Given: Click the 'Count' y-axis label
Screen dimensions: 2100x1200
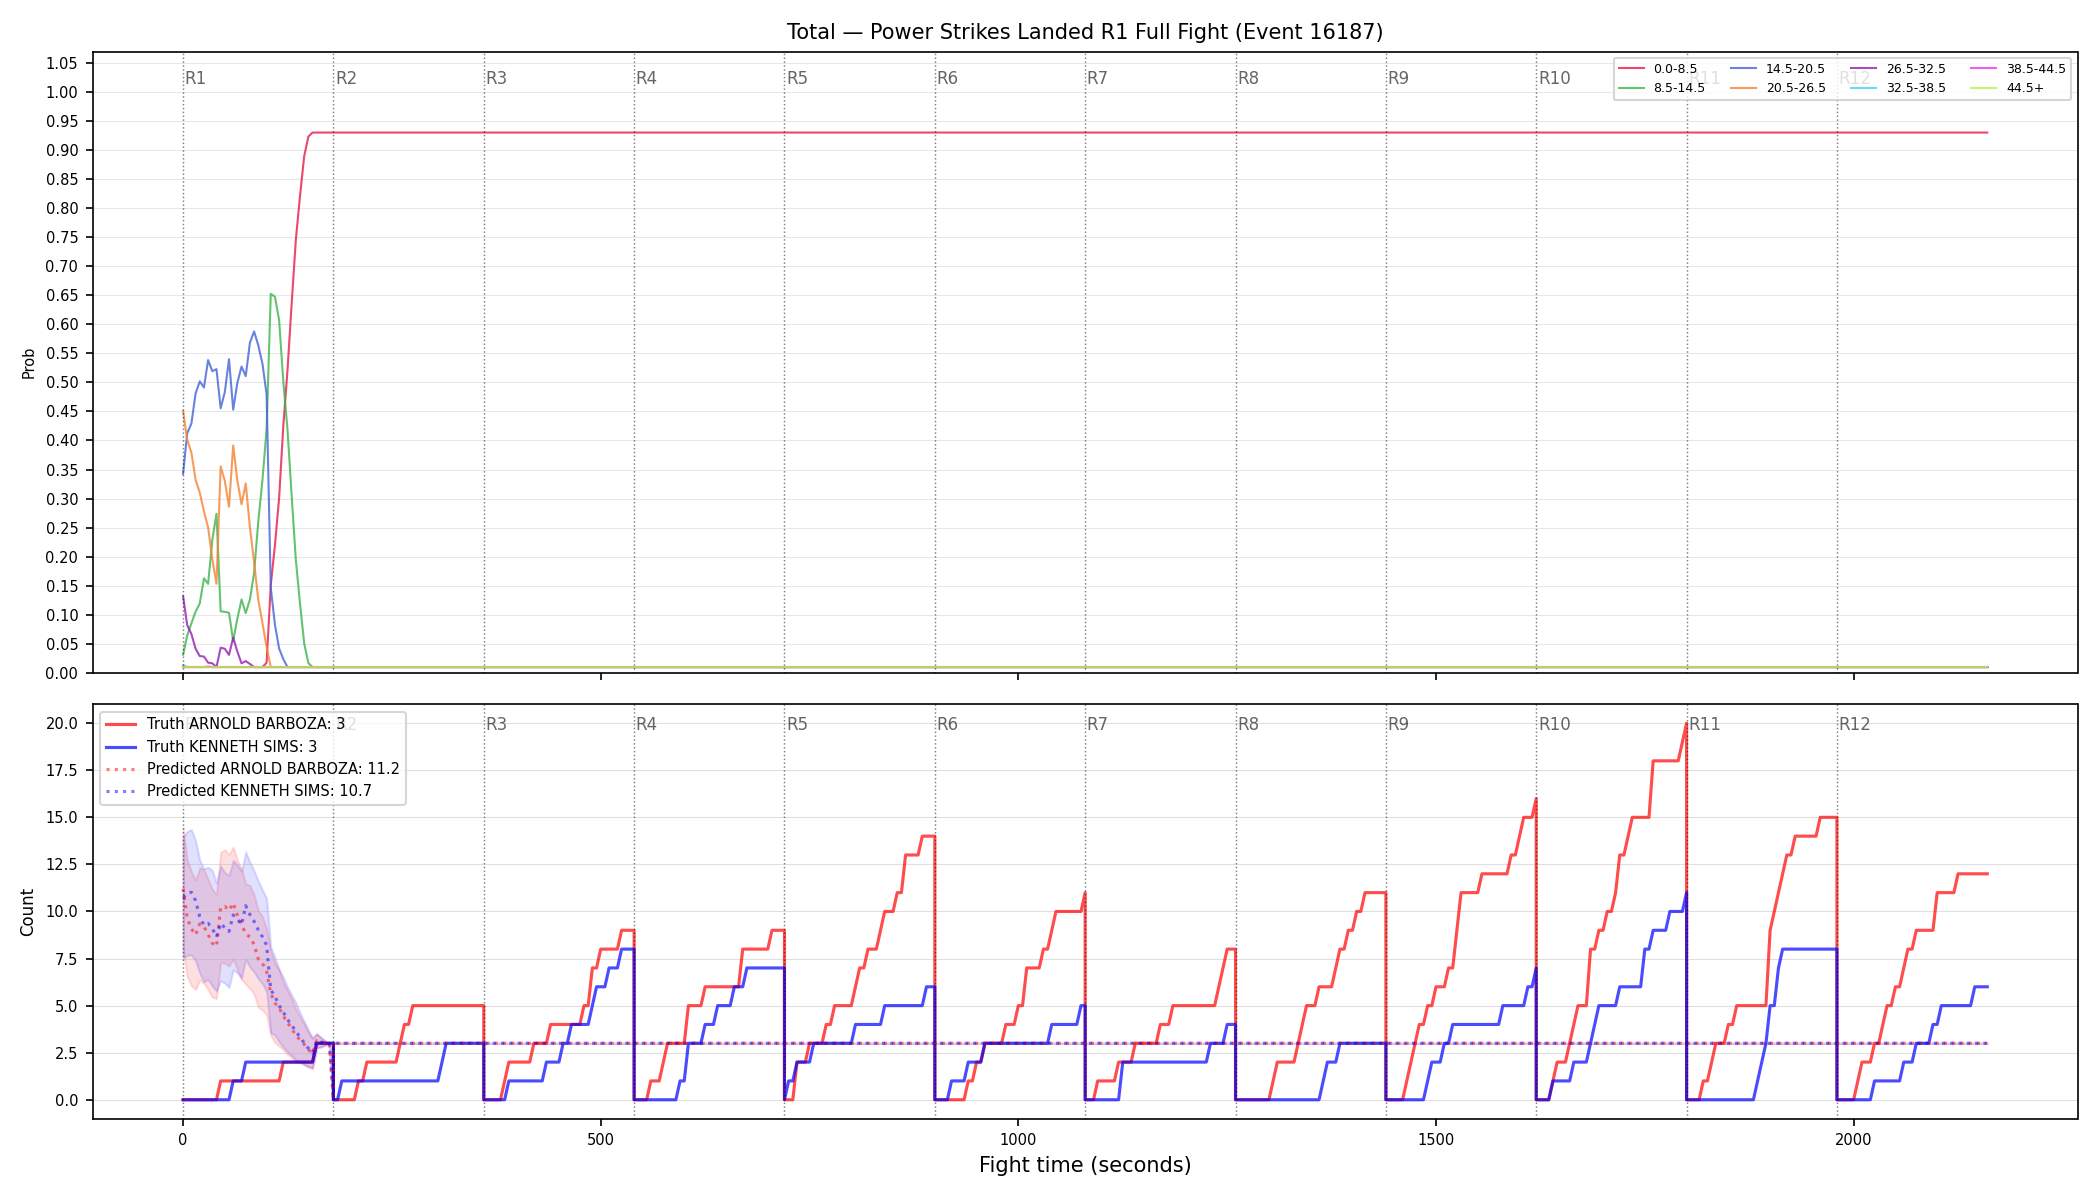Looking at the screenshot, I should pyautogui.click(x=27, y=912).
